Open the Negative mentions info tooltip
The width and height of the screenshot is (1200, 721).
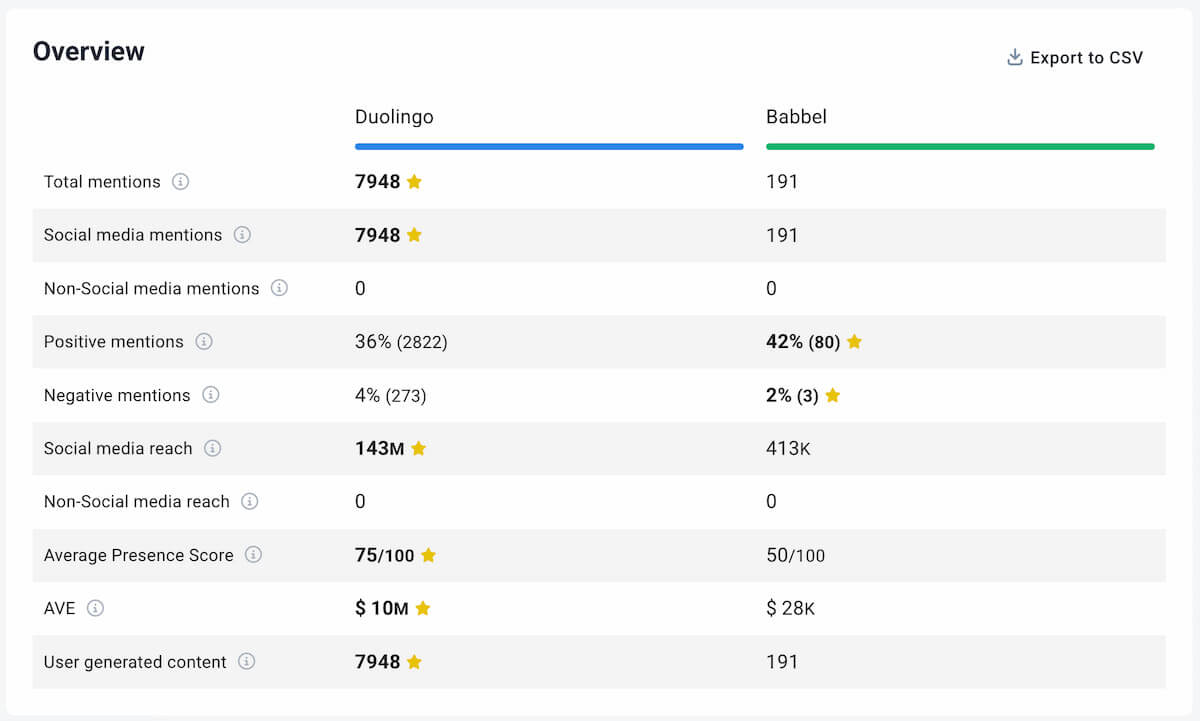pos(211,395)
